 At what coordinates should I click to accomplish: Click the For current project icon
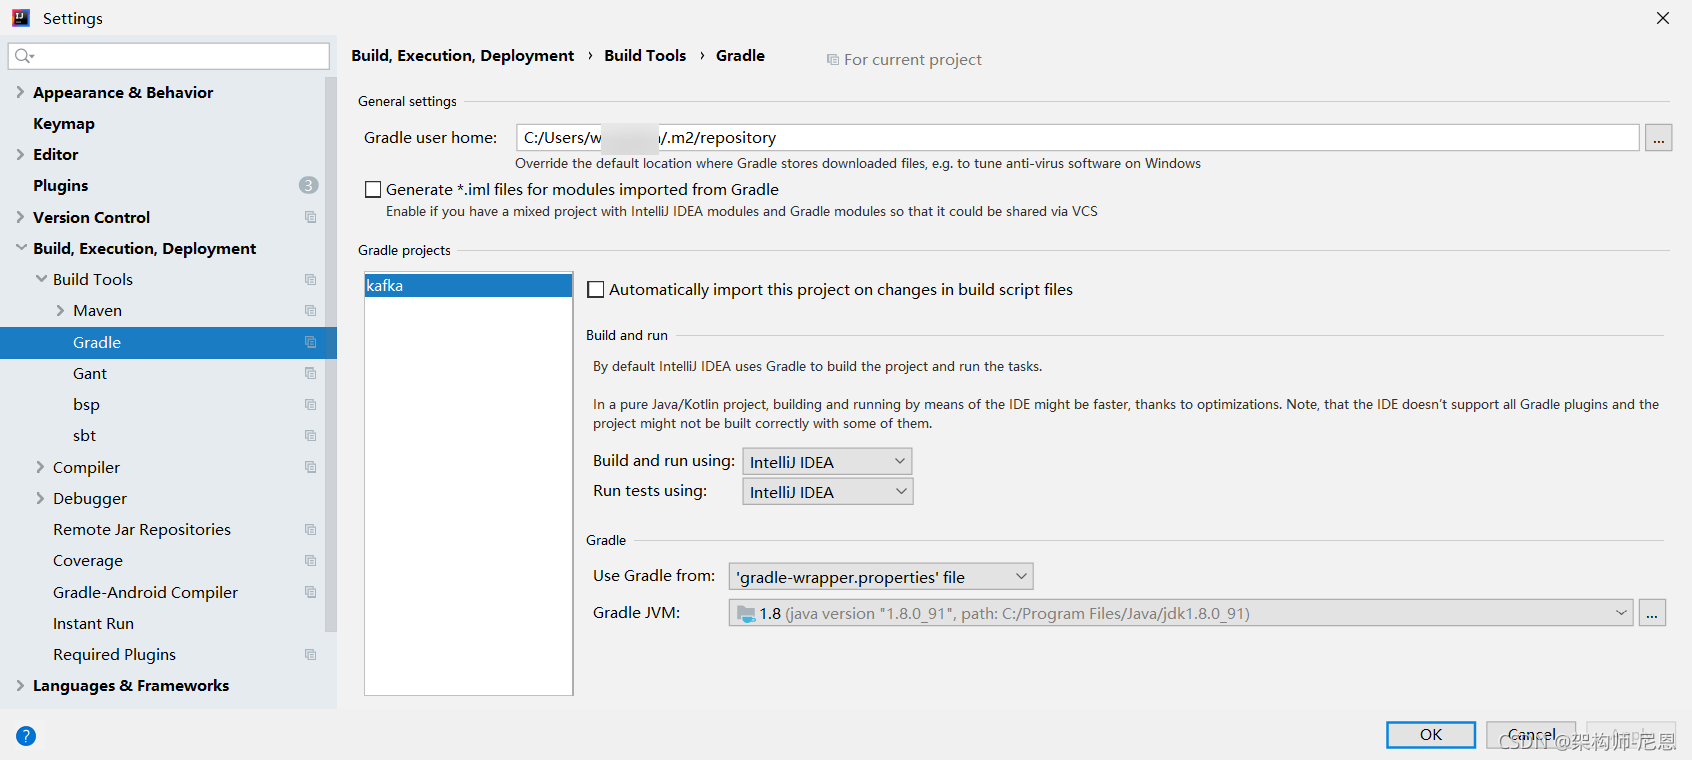click(x=832, y=60)
